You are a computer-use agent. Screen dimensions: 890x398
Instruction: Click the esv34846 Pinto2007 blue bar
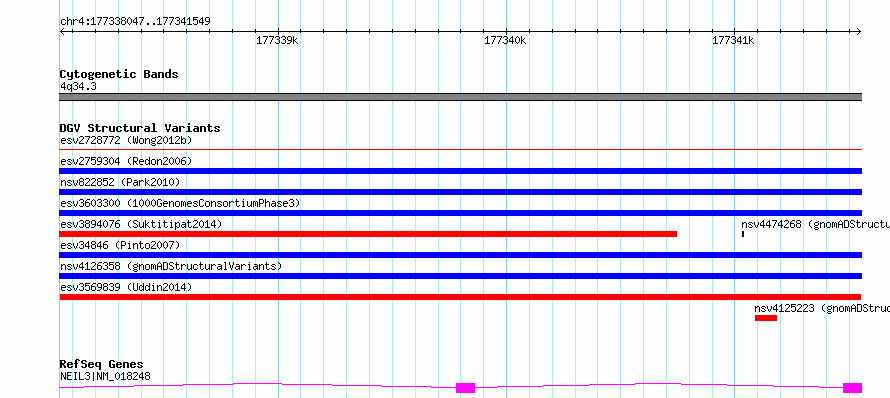pyautogui.click(x=460, y=255)
